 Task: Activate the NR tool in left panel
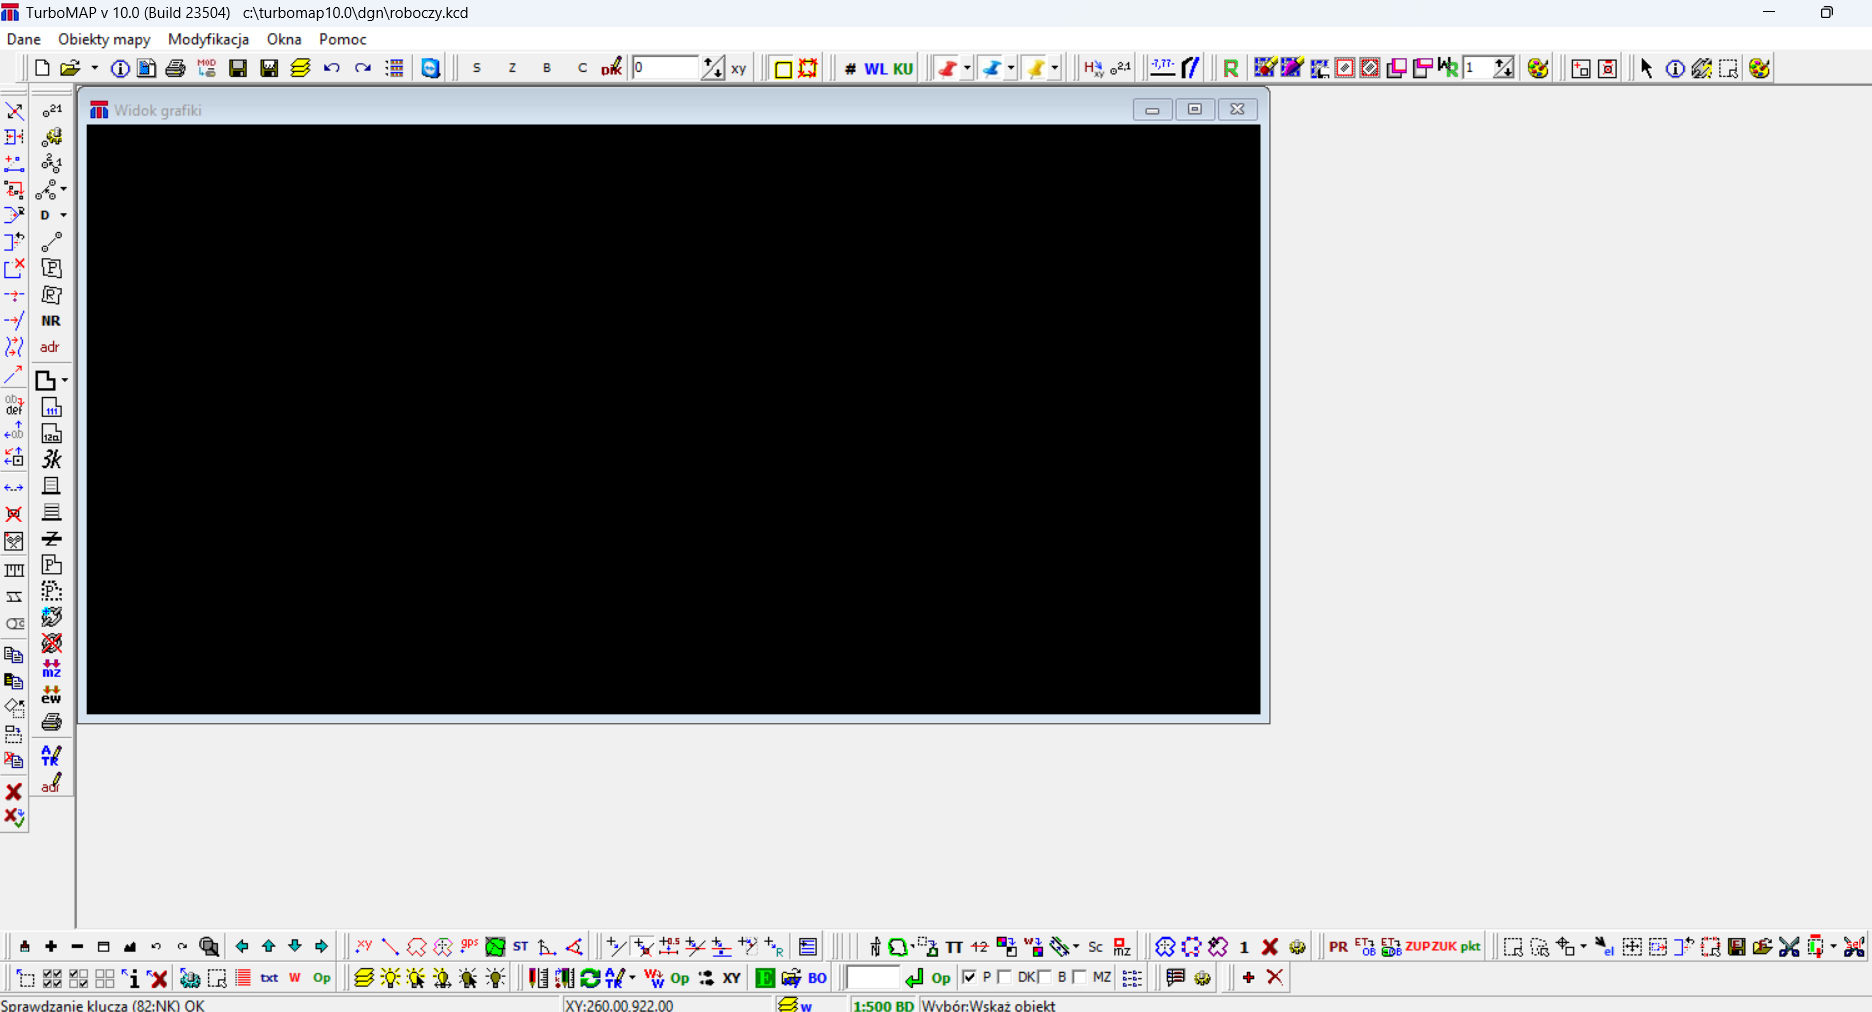[50, 320]
